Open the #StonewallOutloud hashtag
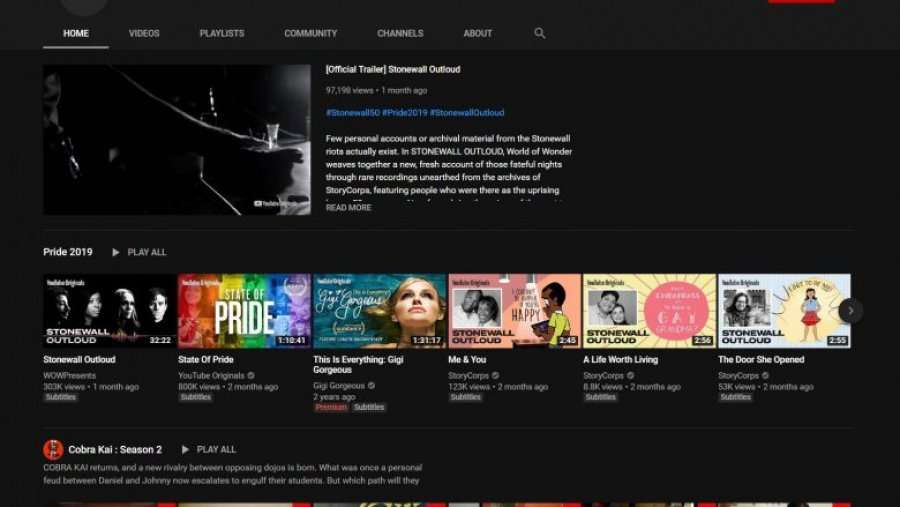Image resolution: width=900 pixels, height=507 pixels. pyautogui.click(x=467, y=113)
